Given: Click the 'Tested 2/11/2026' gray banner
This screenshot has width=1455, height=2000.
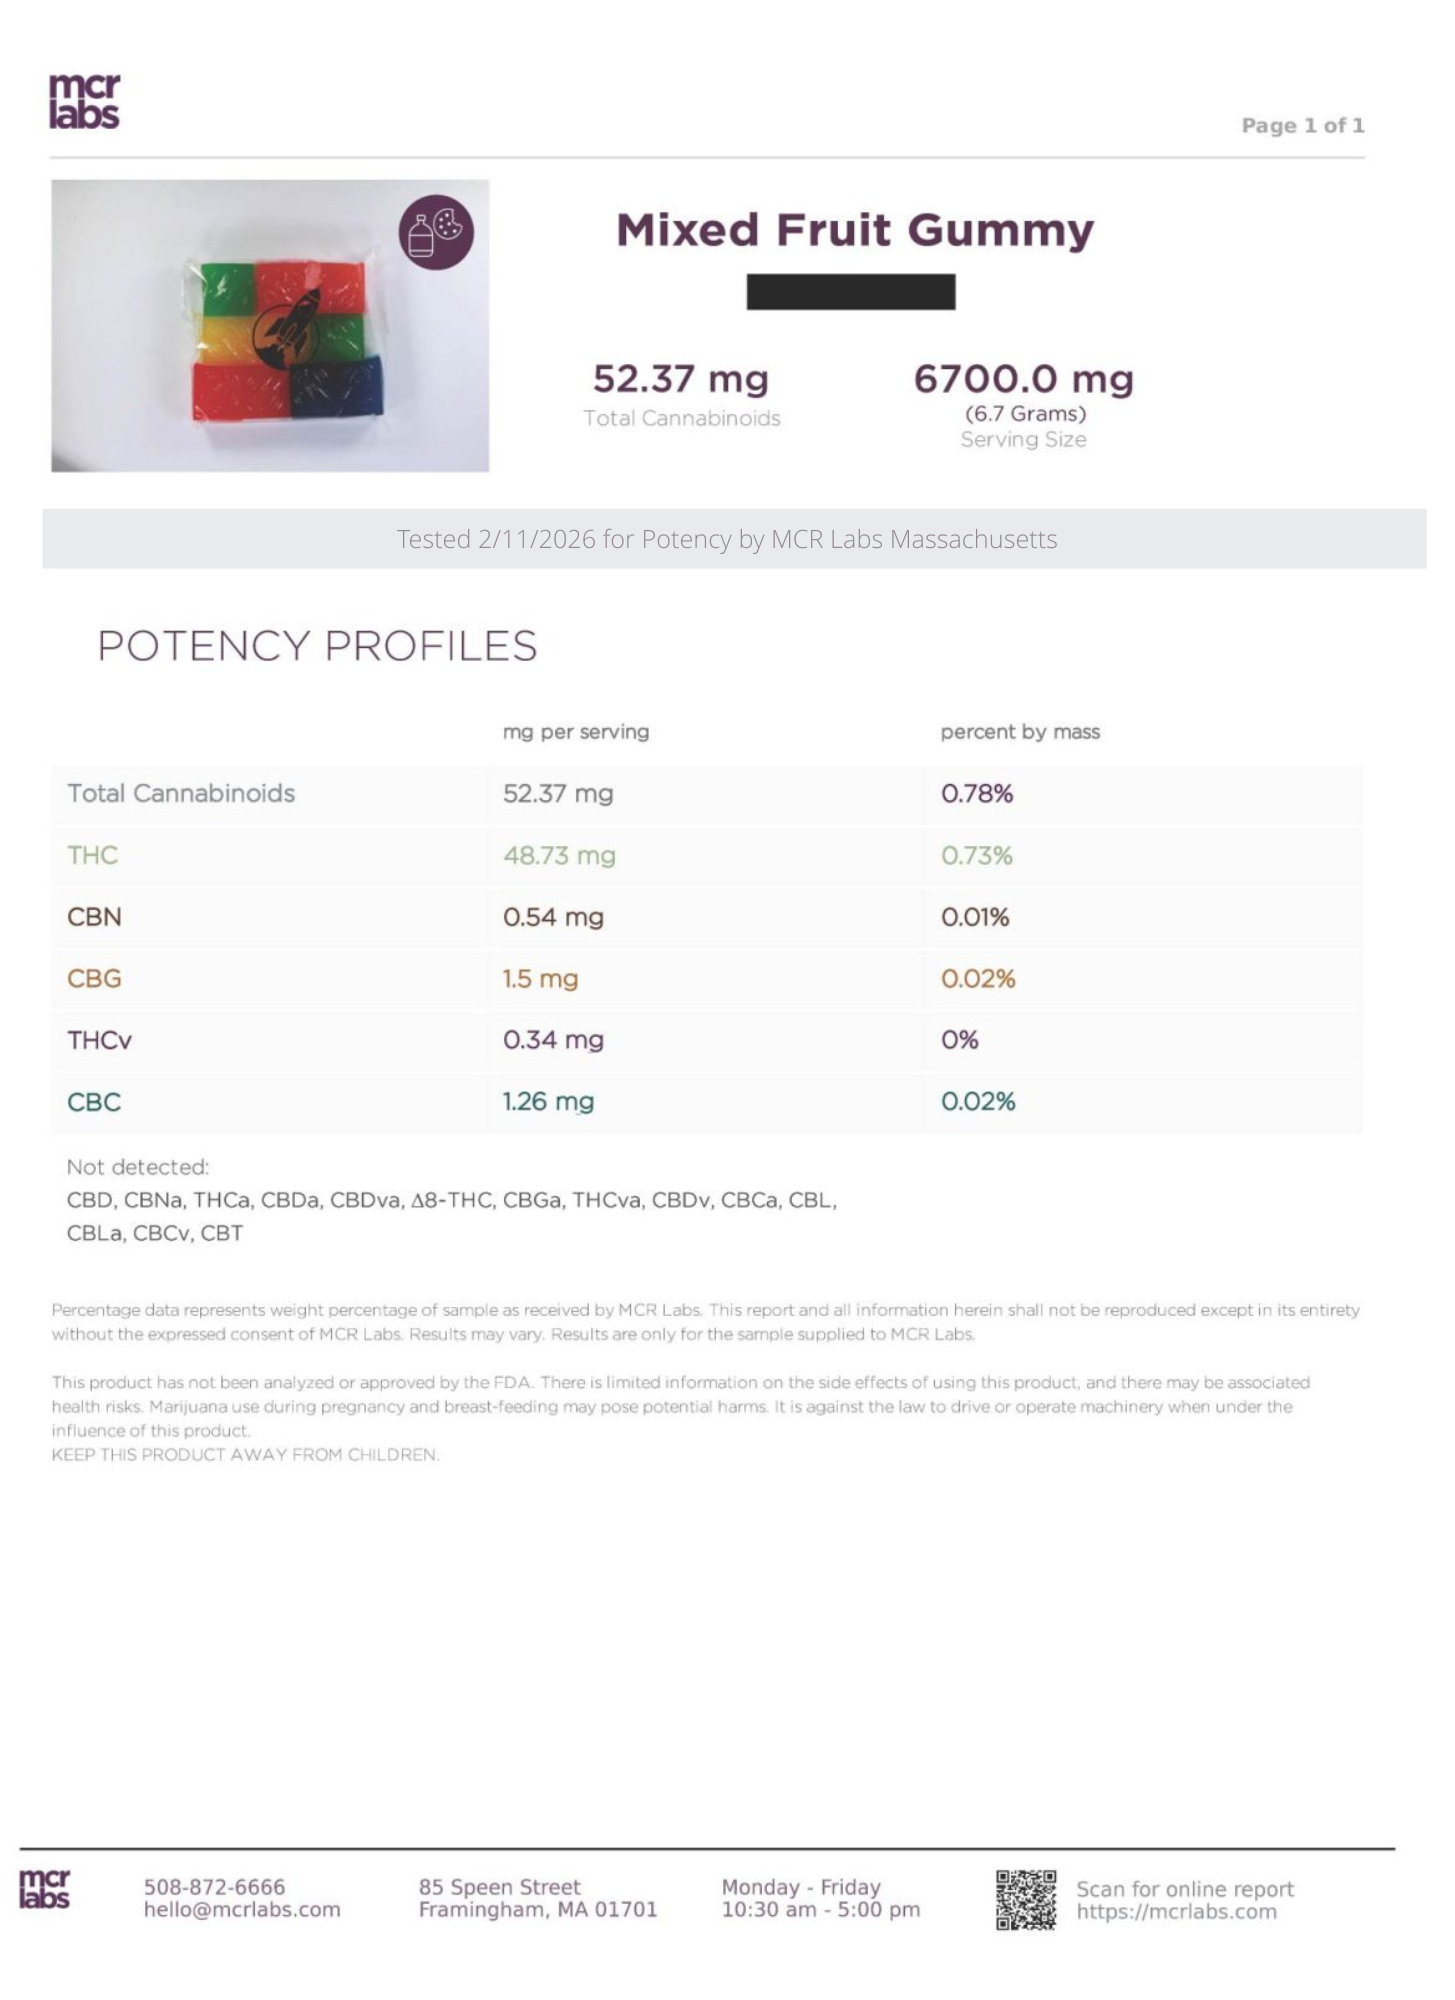Looking at the screenshot, I should pos(727,539).
